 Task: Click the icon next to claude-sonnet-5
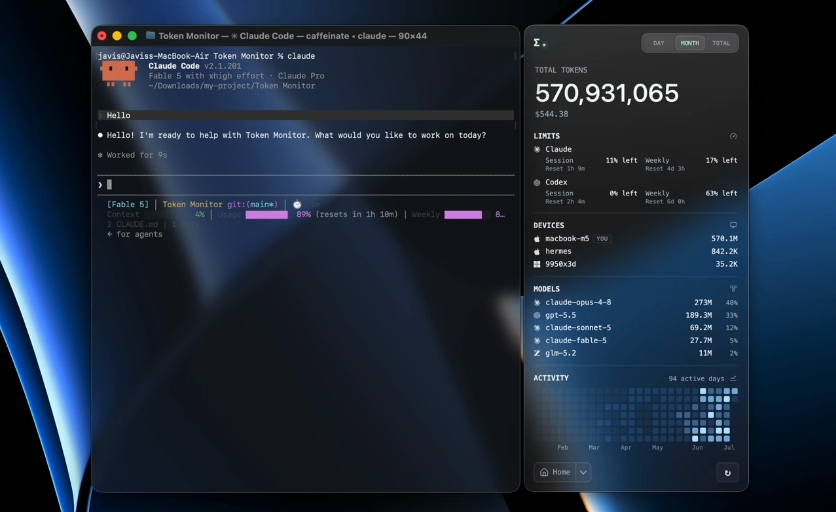pos(537,328)
